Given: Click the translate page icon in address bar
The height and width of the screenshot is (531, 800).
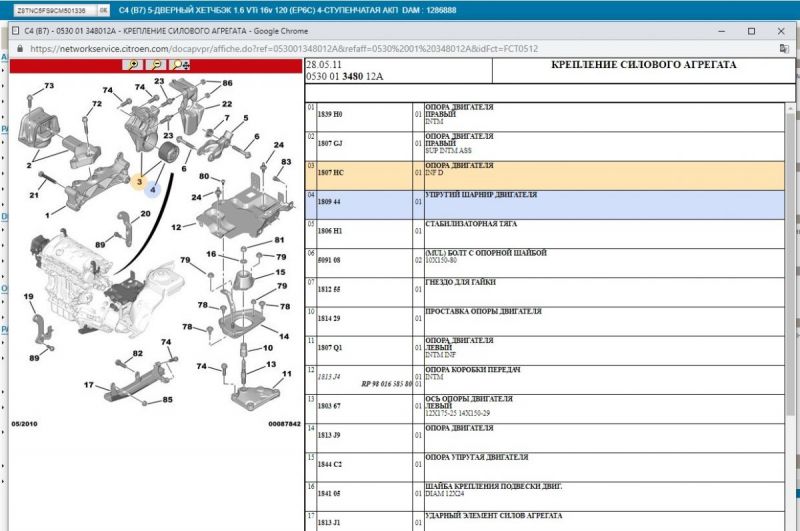Looking at the screenshot, I should point(783,48).
